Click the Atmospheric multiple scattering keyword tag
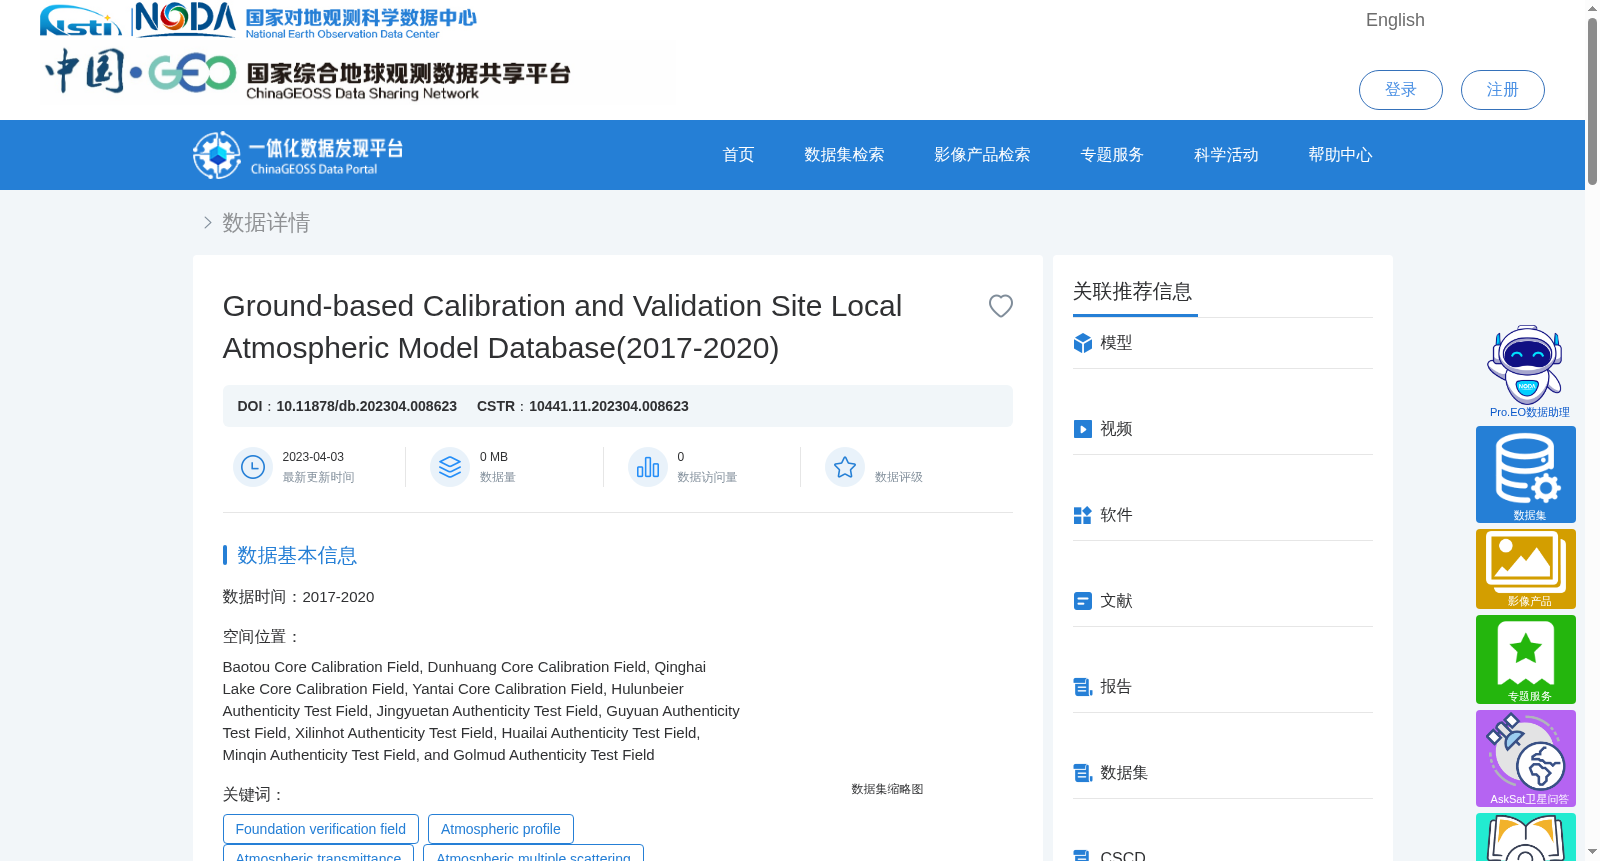 point(533,853)
